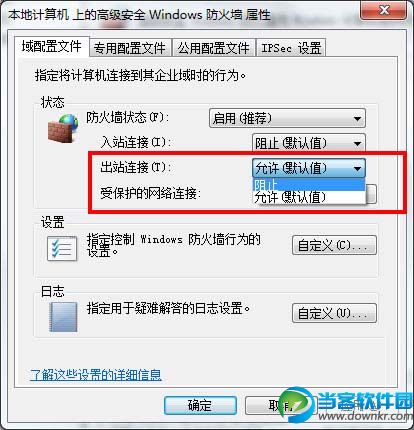This screenshot has width=414, height=430.
Task: Click the settings checklist icon
Action: [62, 248]
